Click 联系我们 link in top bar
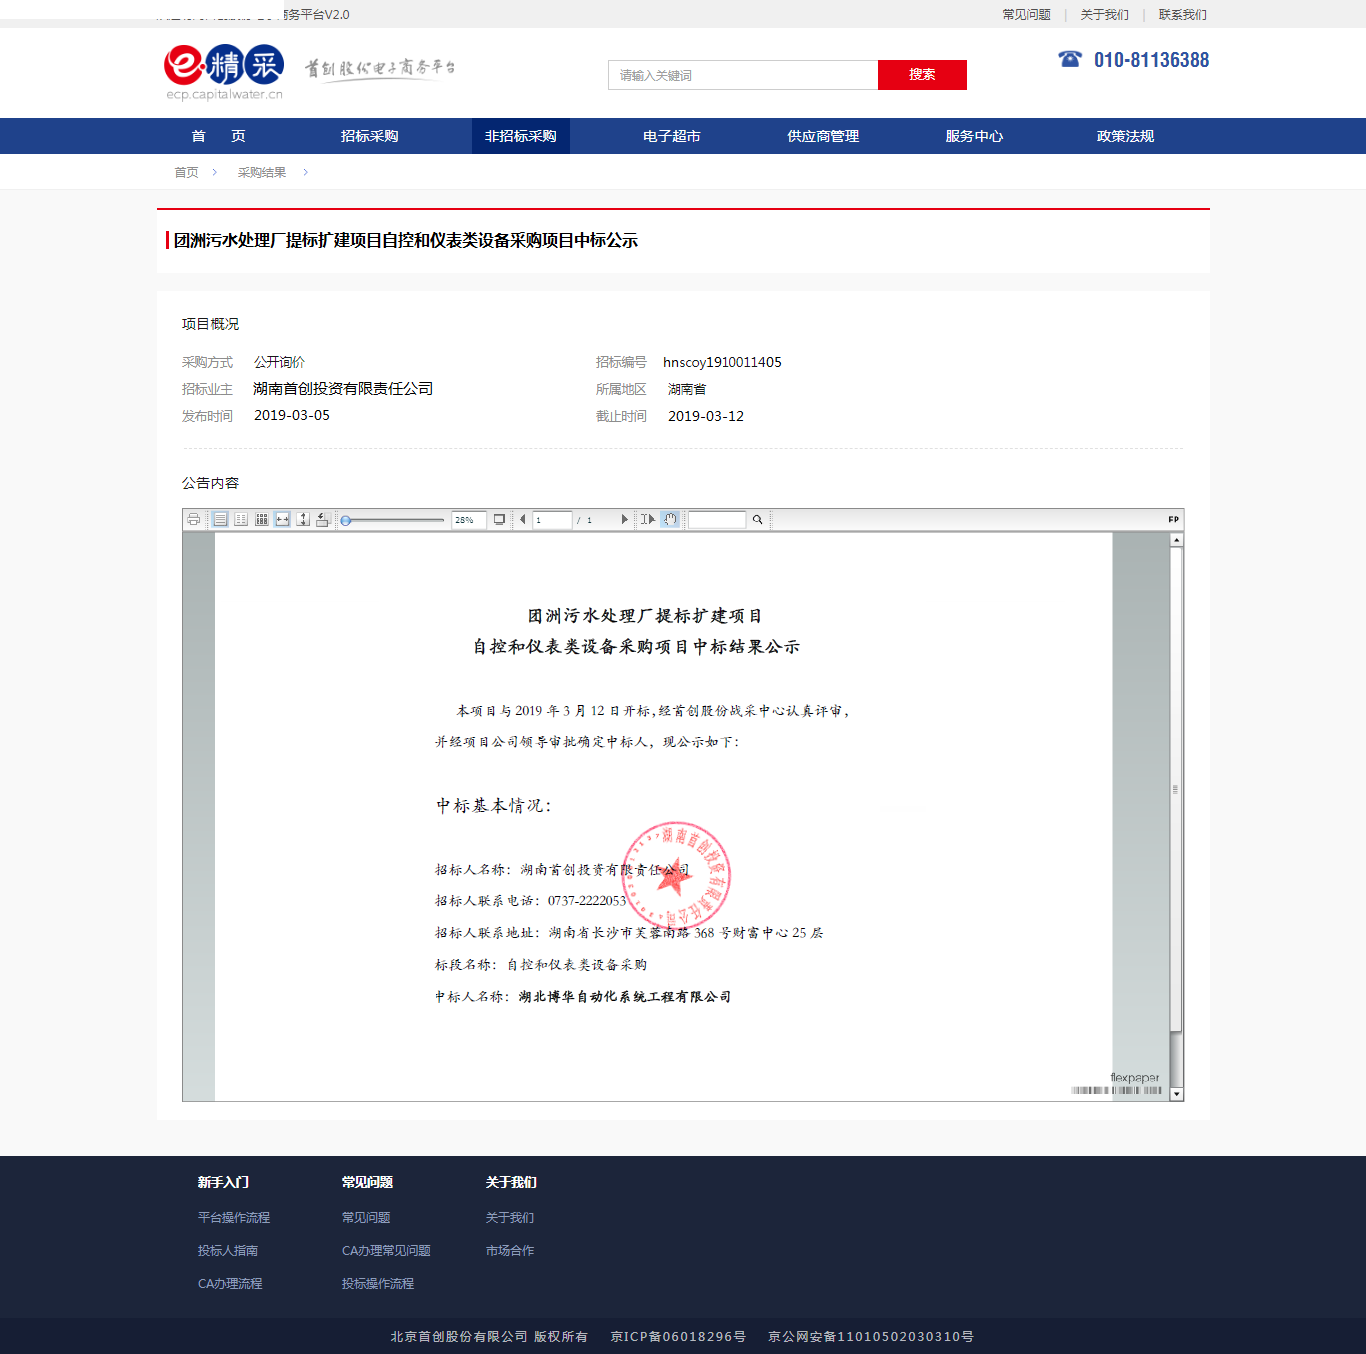The image size is (1366, 1354). [1182, 15]
